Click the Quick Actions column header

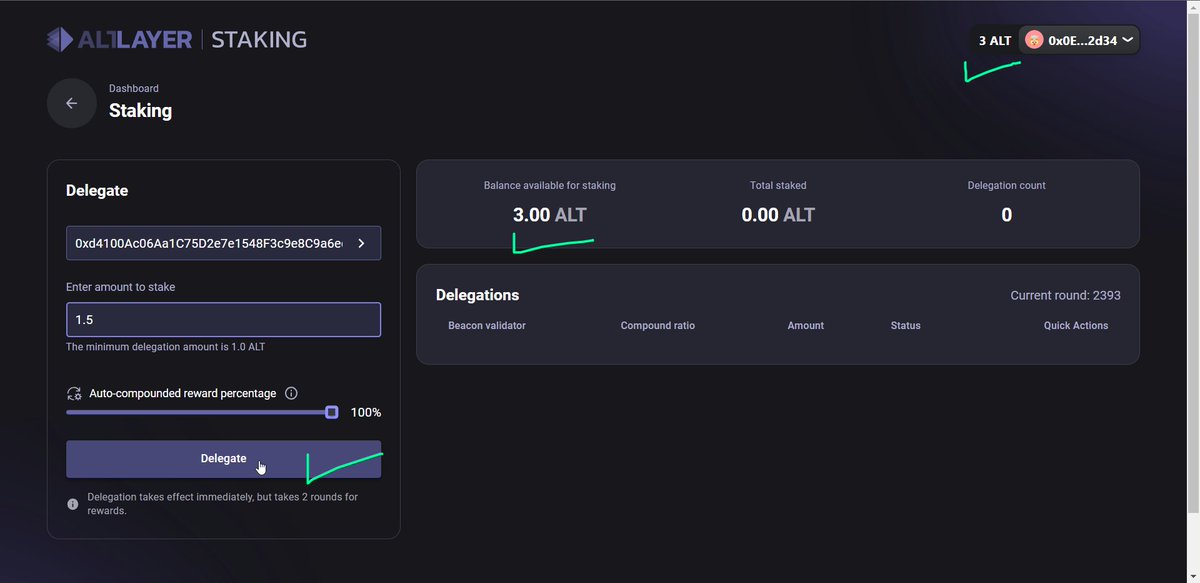[x=1076, y=326]
